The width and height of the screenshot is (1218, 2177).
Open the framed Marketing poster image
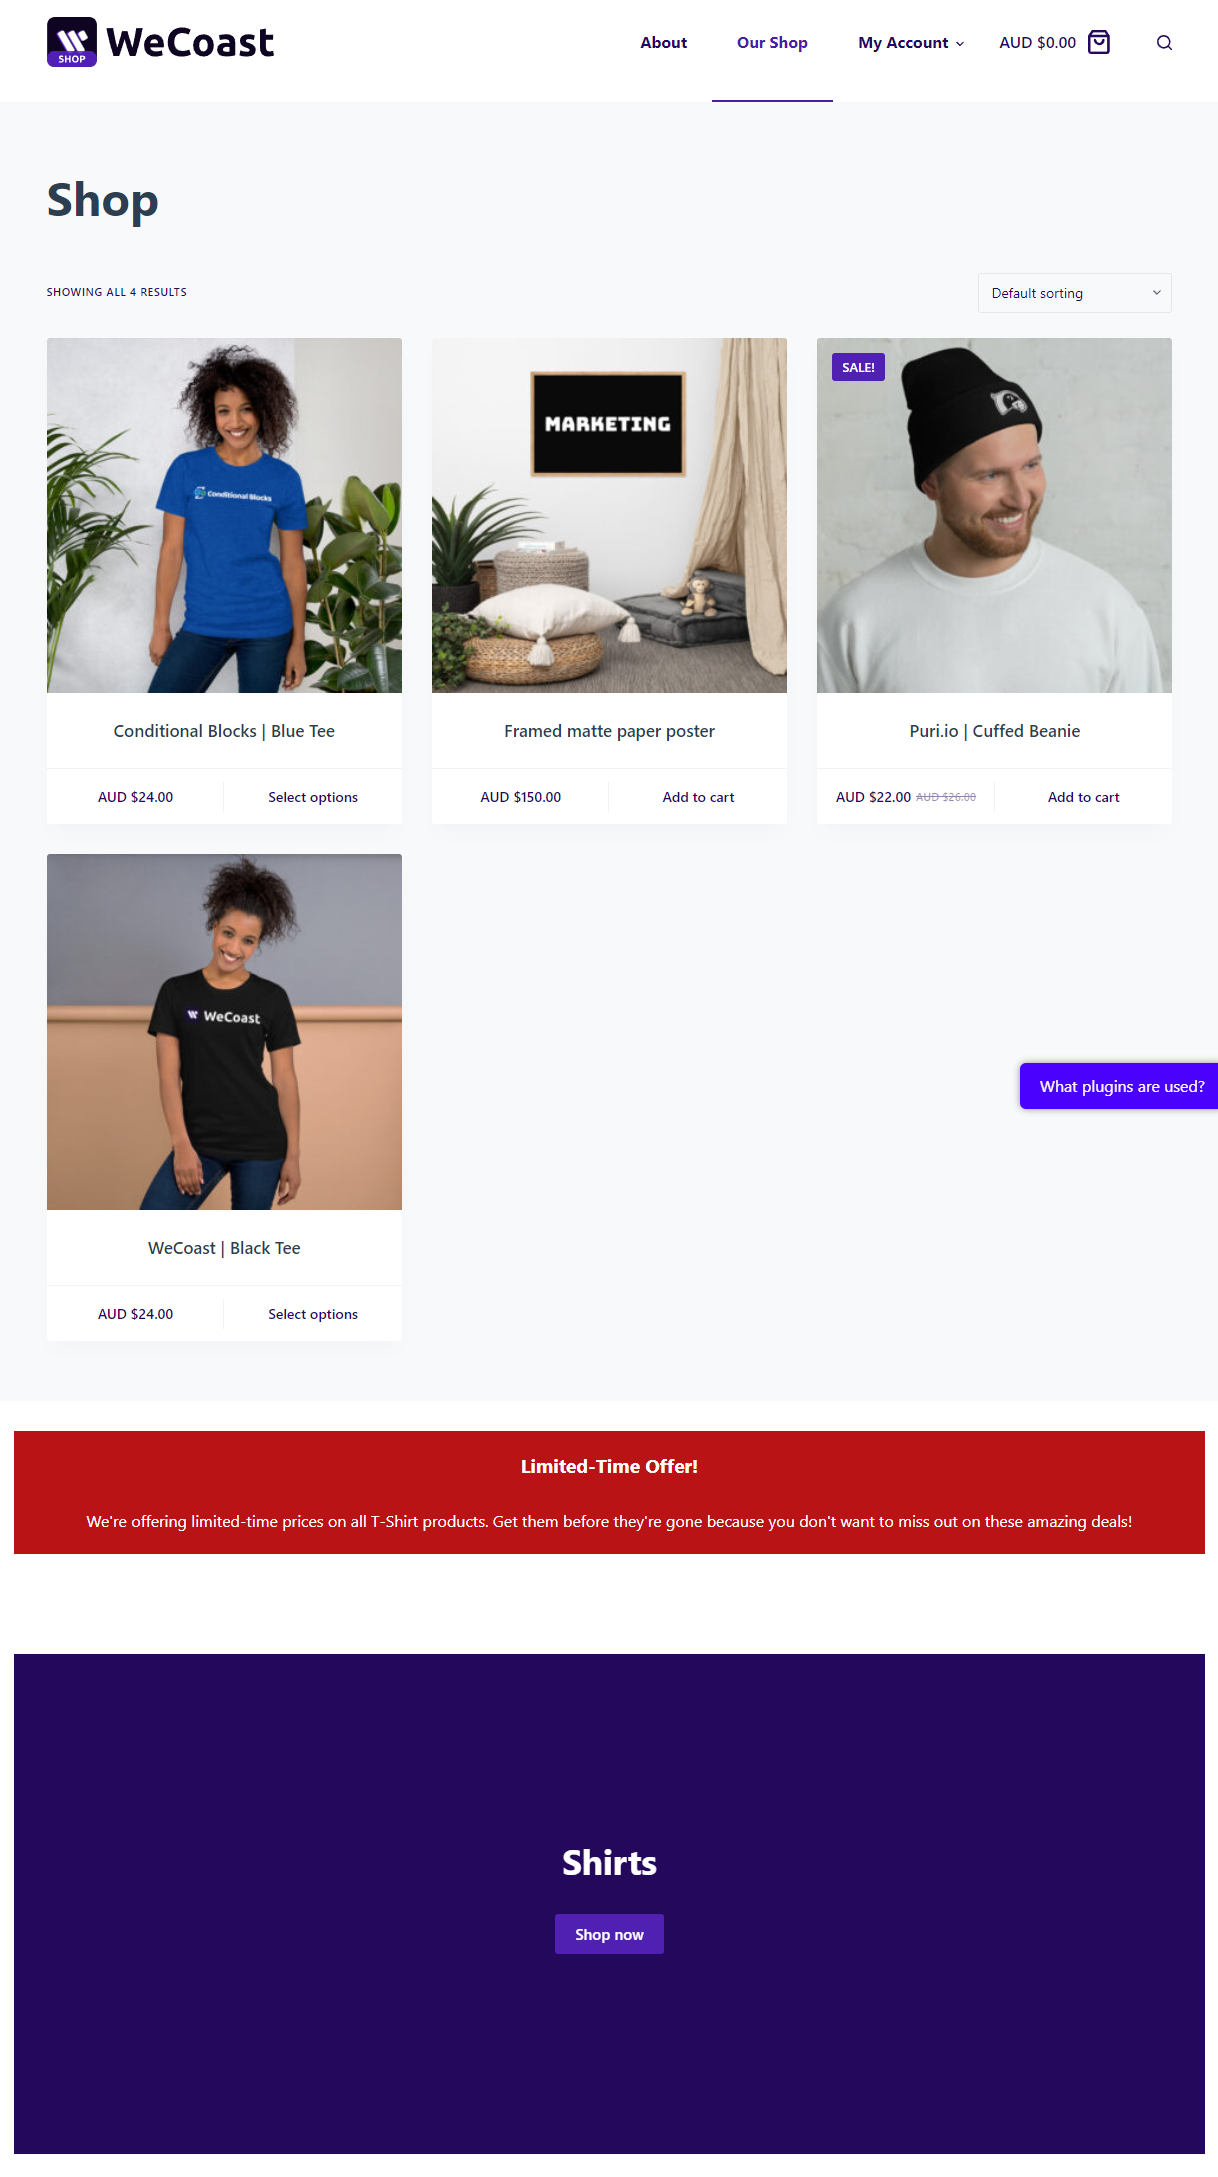coord(609,515)
